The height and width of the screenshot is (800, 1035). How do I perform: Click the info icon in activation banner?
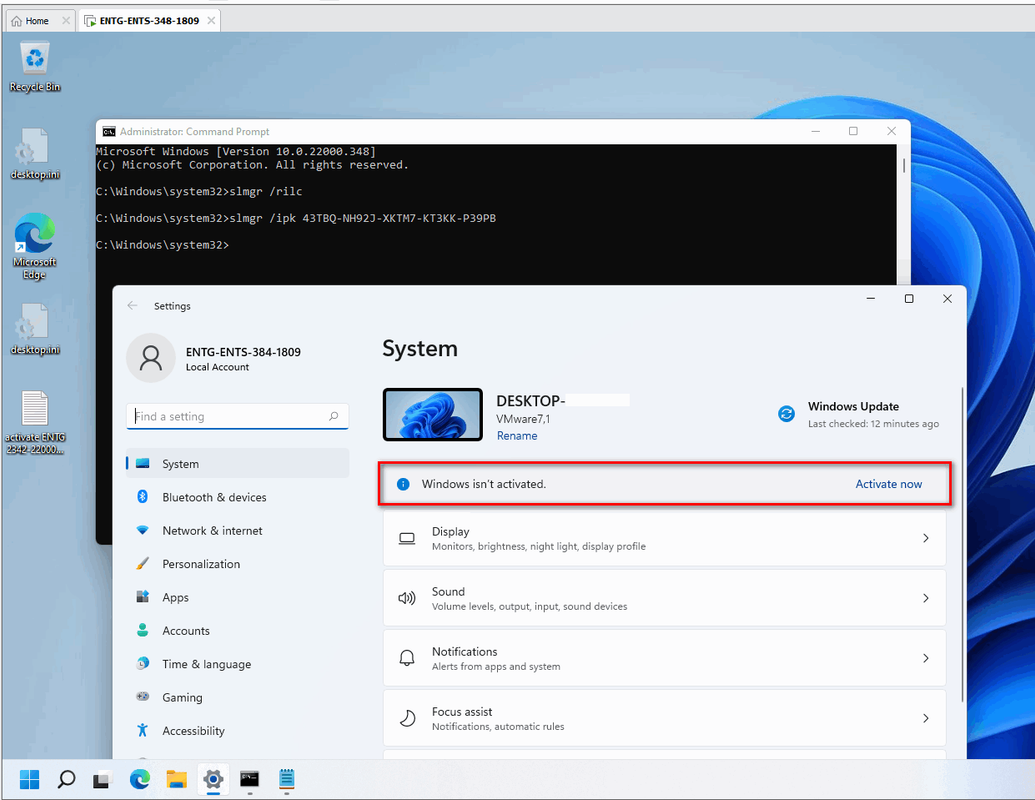(403, 484)
